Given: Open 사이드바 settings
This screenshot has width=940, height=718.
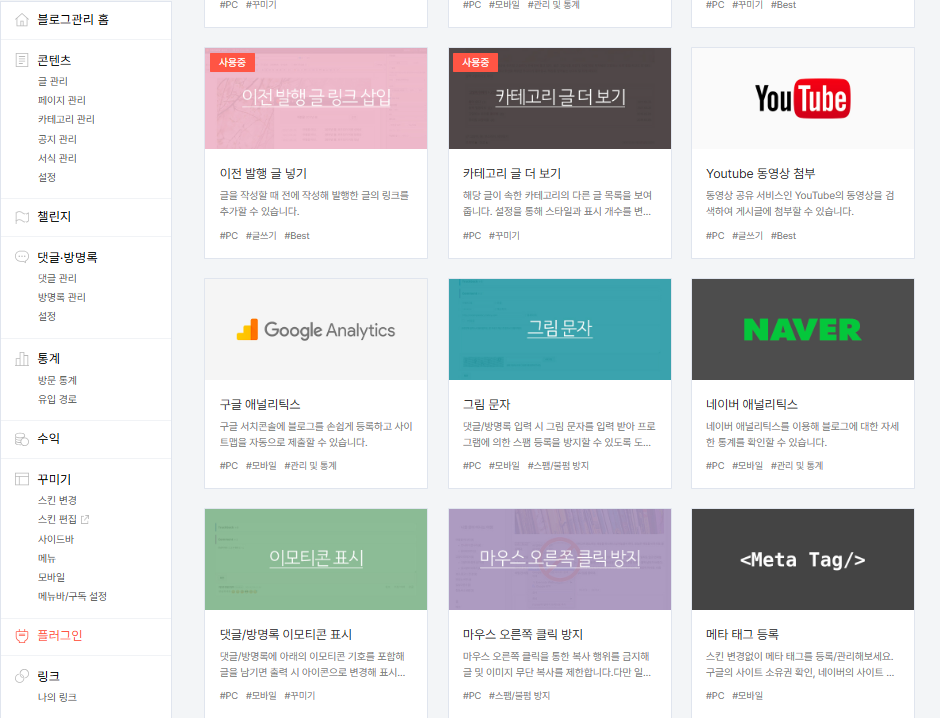Looking at the screenshot, I should pyautogui.click(x=56, y=539).
